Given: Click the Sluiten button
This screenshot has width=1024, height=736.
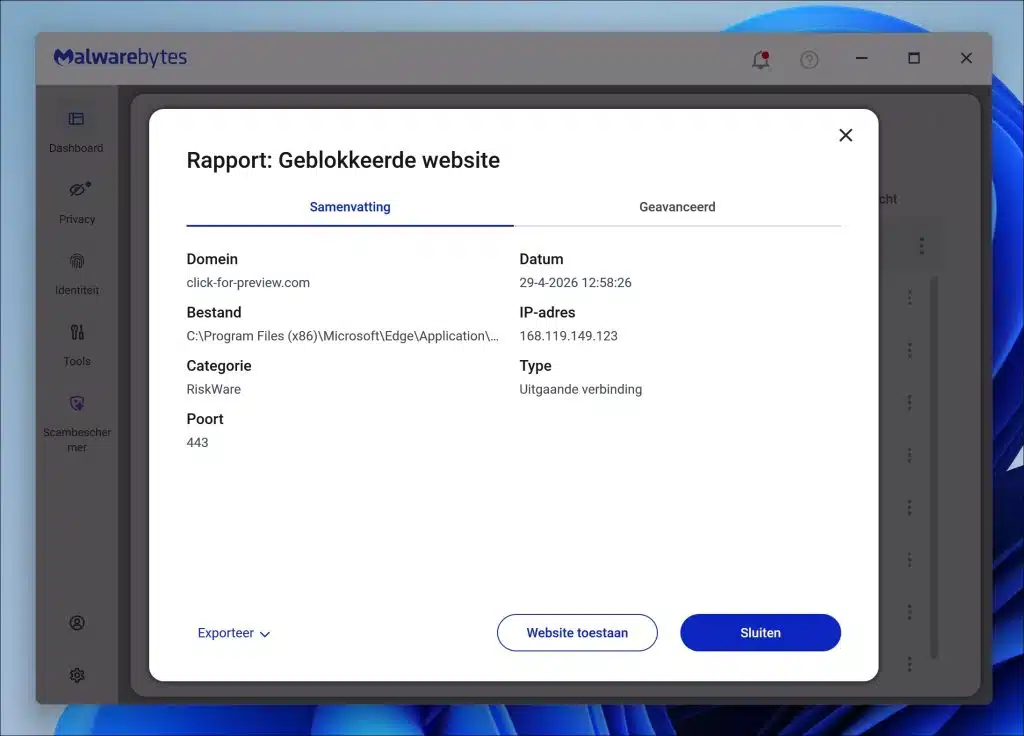Looking at the screenshot, I should (x=760, y=633).
